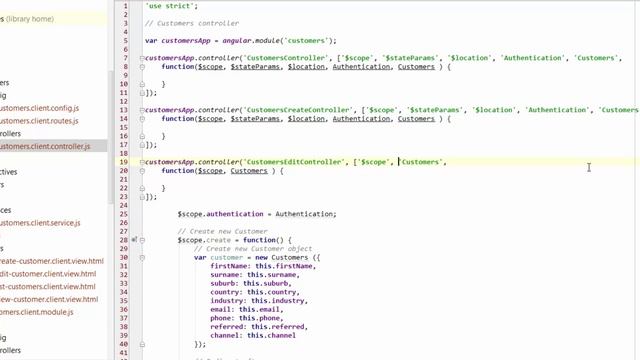Click Authentication parameter on line 8
Screen dimensions: 640x360
click(x=361, y=67)
